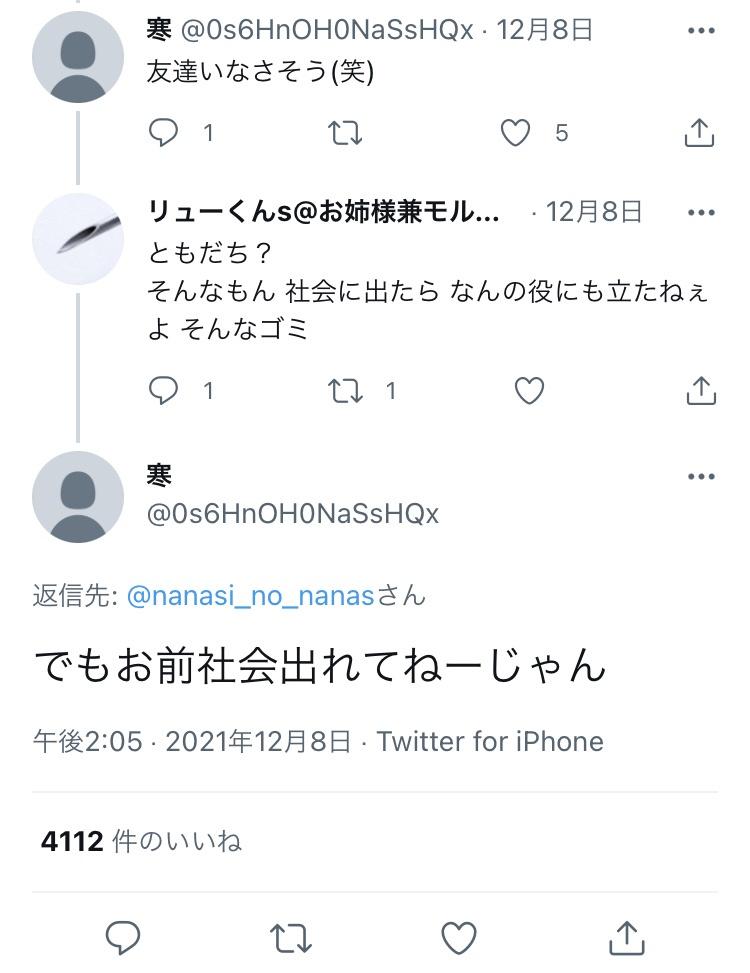Image resolution: width=750 pixels, height=973 pixels.
Task: Reply to the first 友達いなさそう tweet
Action: coord(163,133)
